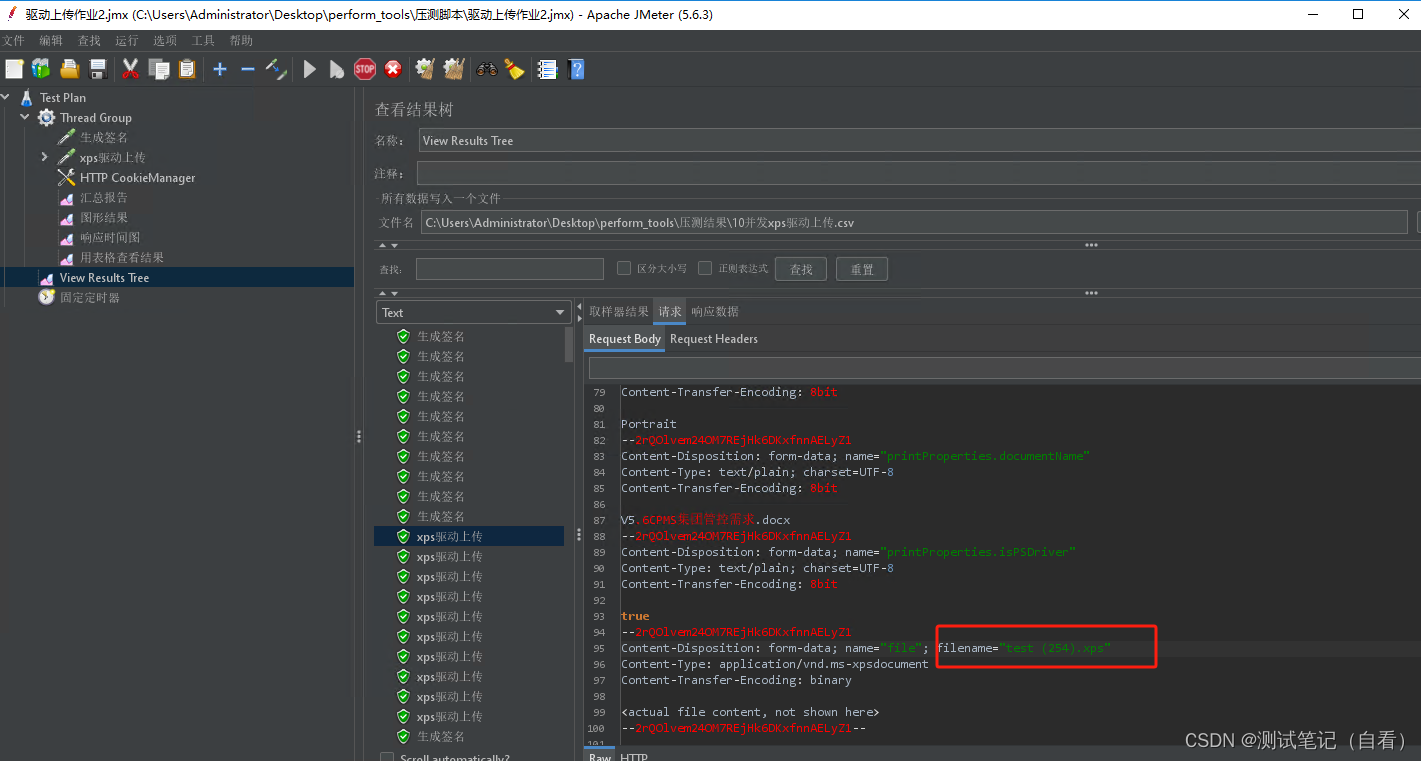The image size is (1421, 761).
Task: Toggle the 正则表达式 checkbox
Action: [x=705, y=268]
